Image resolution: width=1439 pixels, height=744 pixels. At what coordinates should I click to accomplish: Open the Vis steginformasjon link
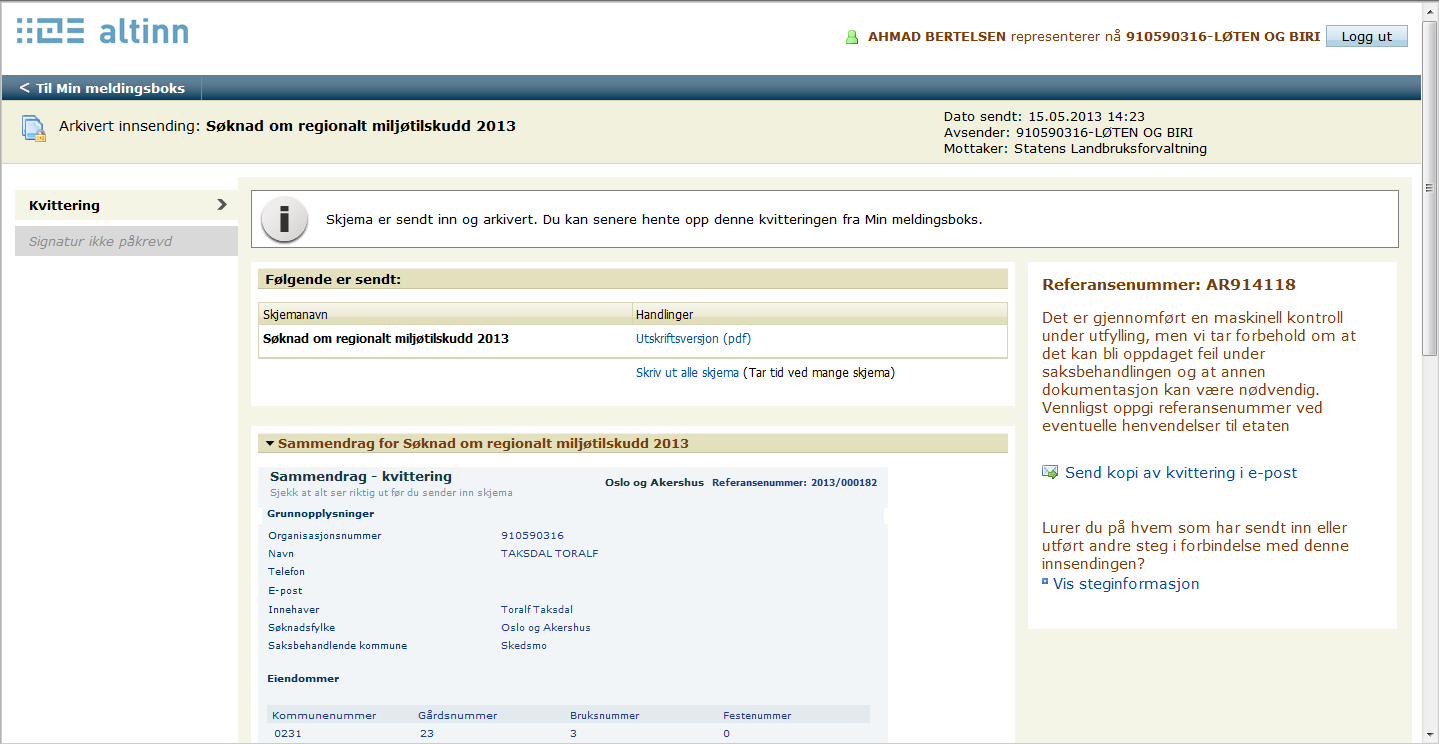tap(1126, 584)
